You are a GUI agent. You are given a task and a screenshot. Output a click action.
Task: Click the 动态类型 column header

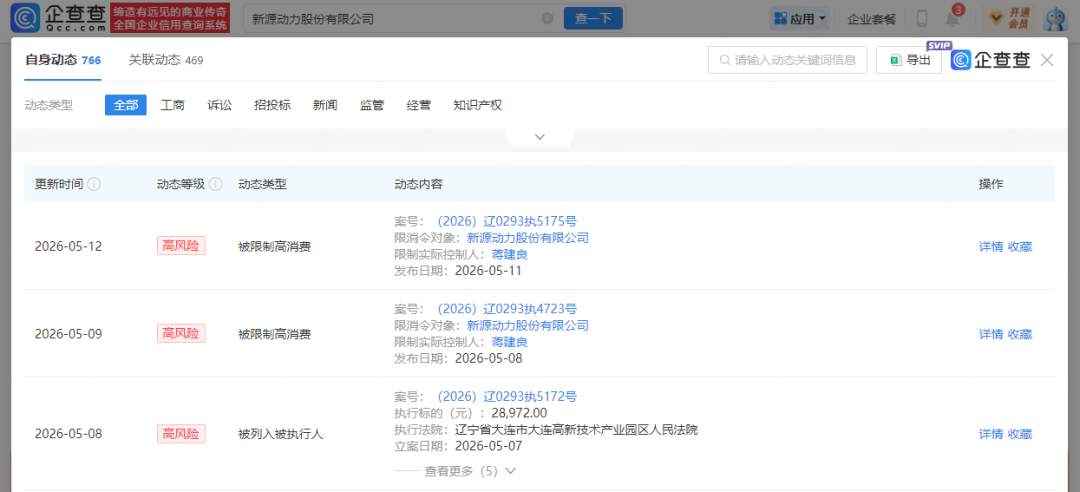[x=262, y=184]
